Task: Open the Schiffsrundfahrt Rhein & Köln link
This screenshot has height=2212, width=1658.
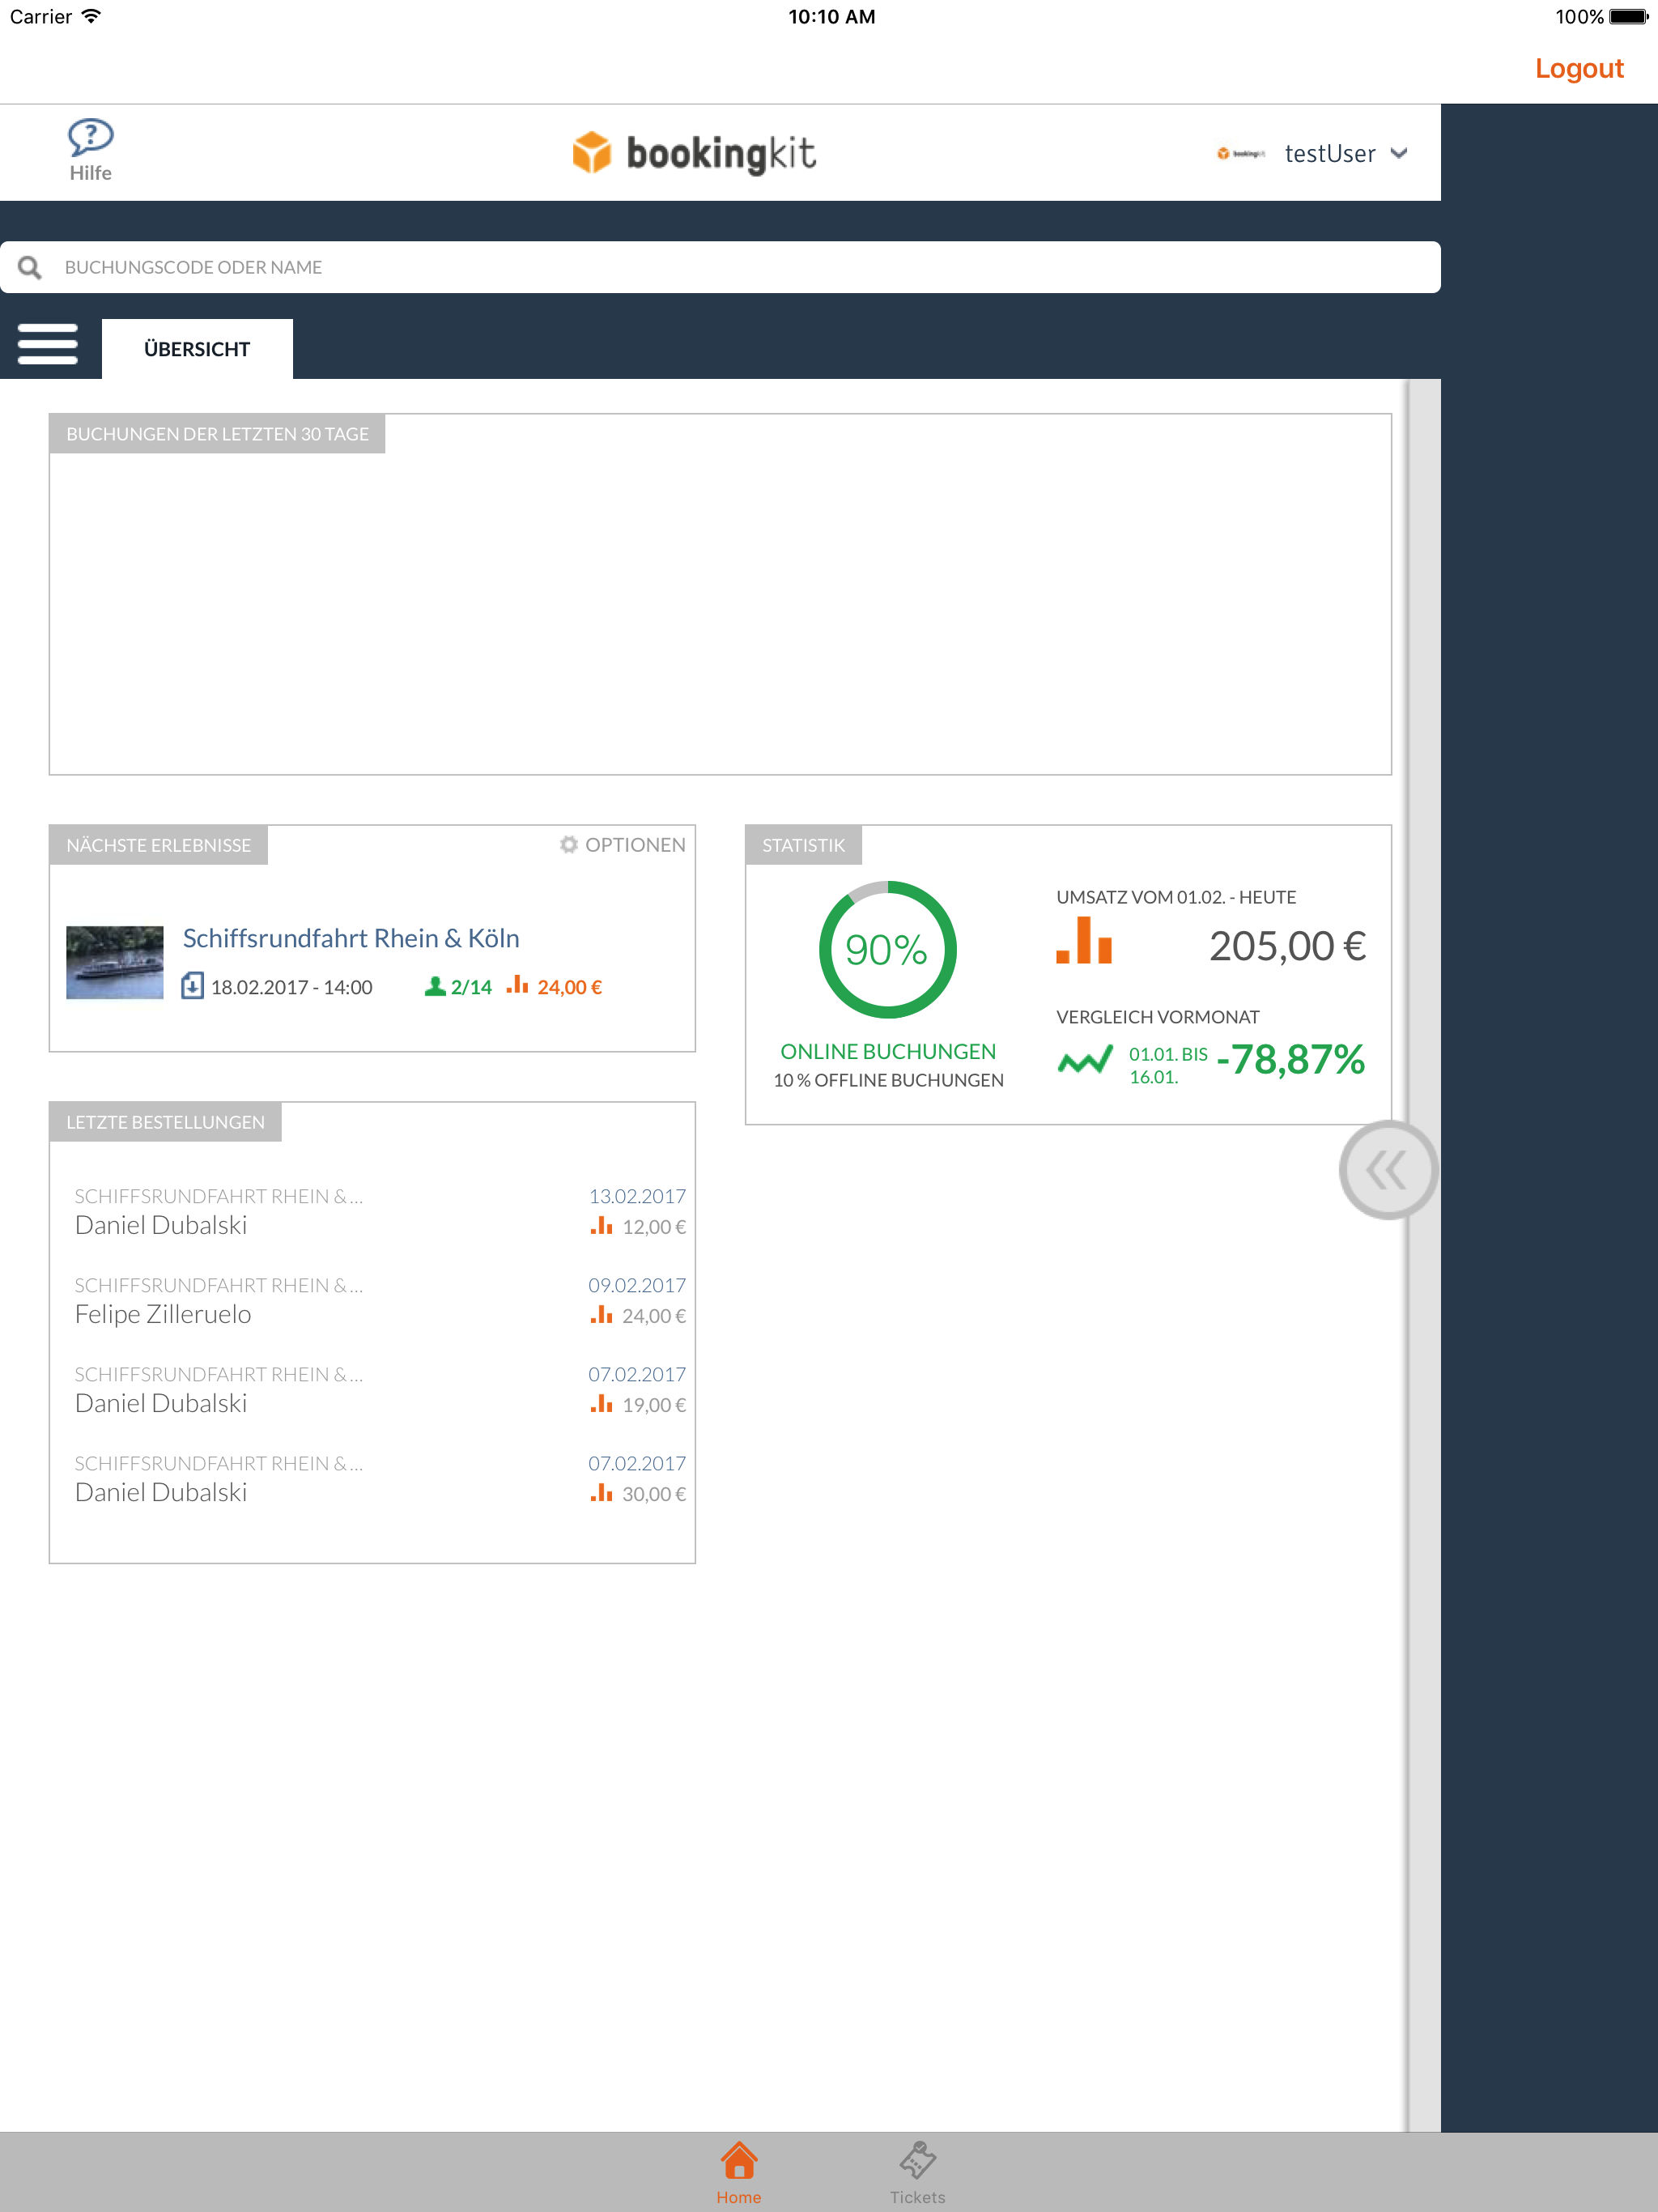Action: [351, 938]
